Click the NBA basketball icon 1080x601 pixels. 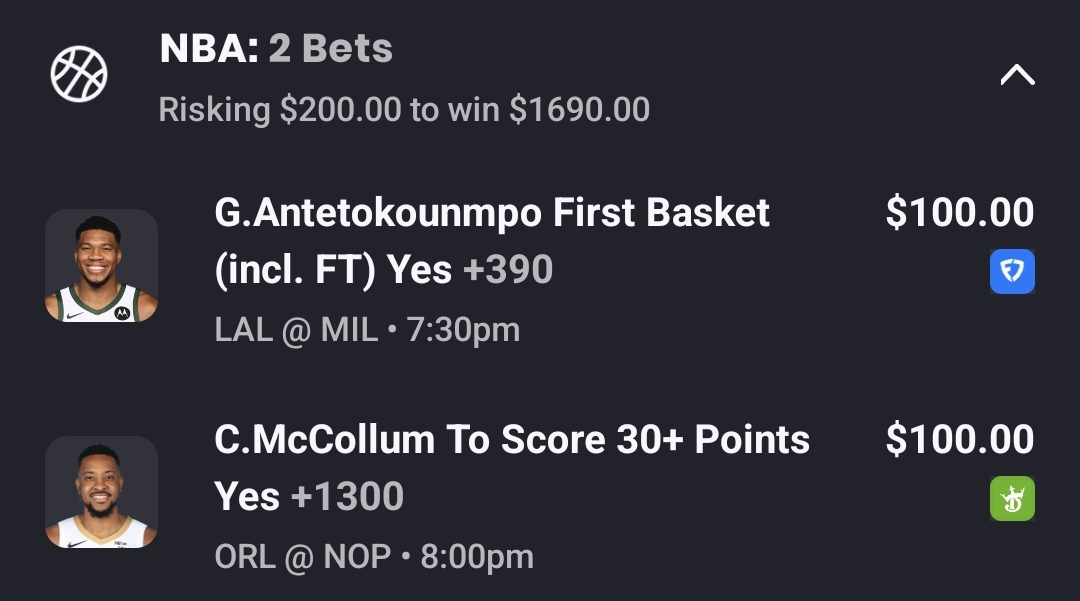79,74
